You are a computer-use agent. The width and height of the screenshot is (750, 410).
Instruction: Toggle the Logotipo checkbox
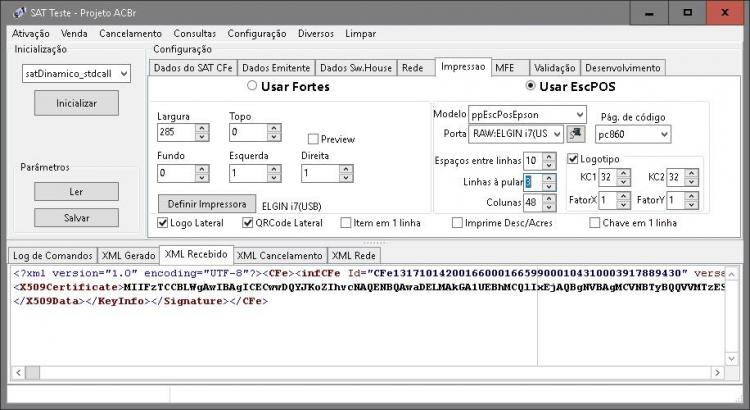[573, 159]
